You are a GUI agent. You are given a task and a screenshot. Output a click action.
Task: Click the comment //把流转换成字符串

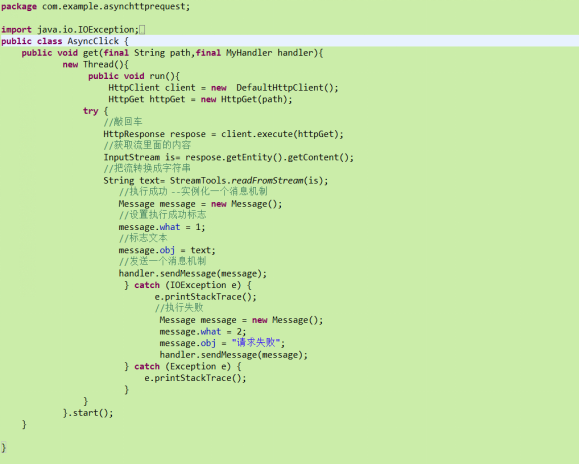pyautogui.click(x=147, y=168)
